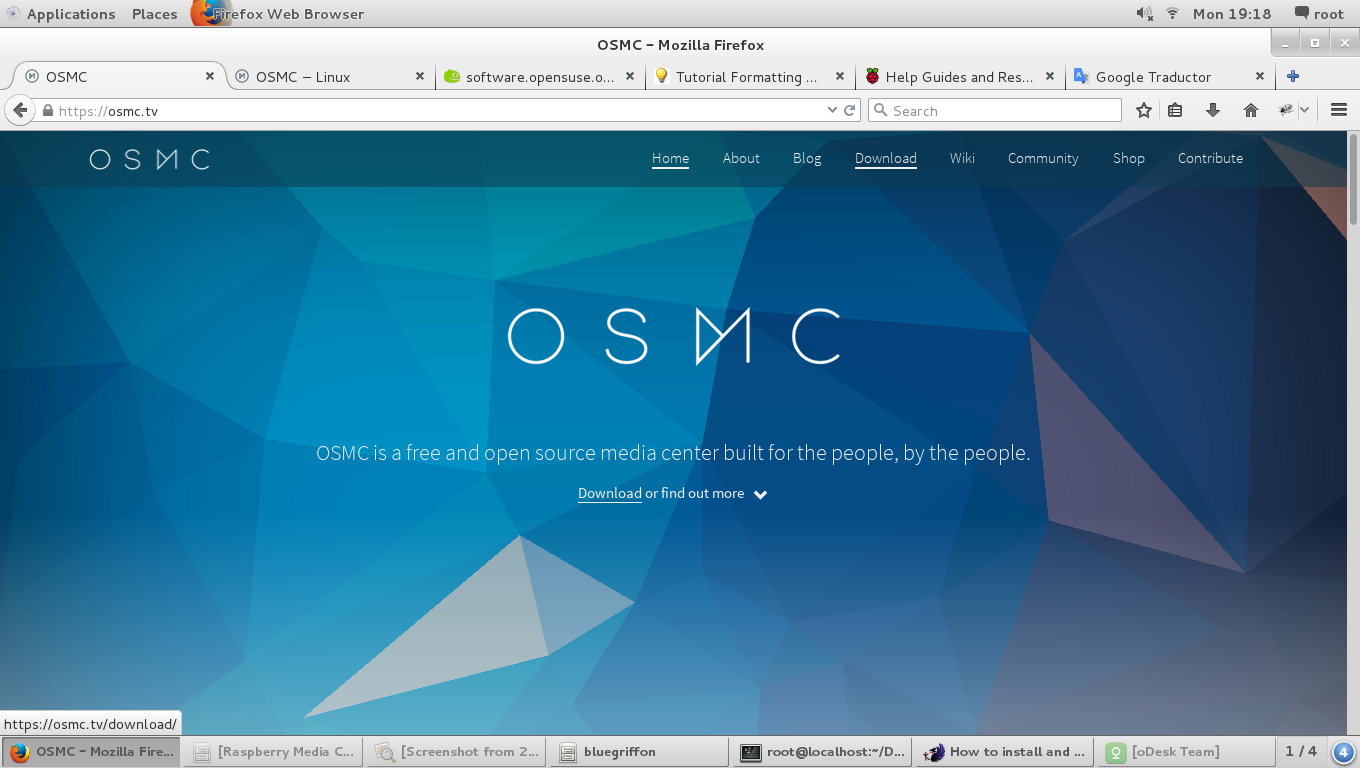Open the GNOME Places menu

pyautogui.click(x=154, y=14)
